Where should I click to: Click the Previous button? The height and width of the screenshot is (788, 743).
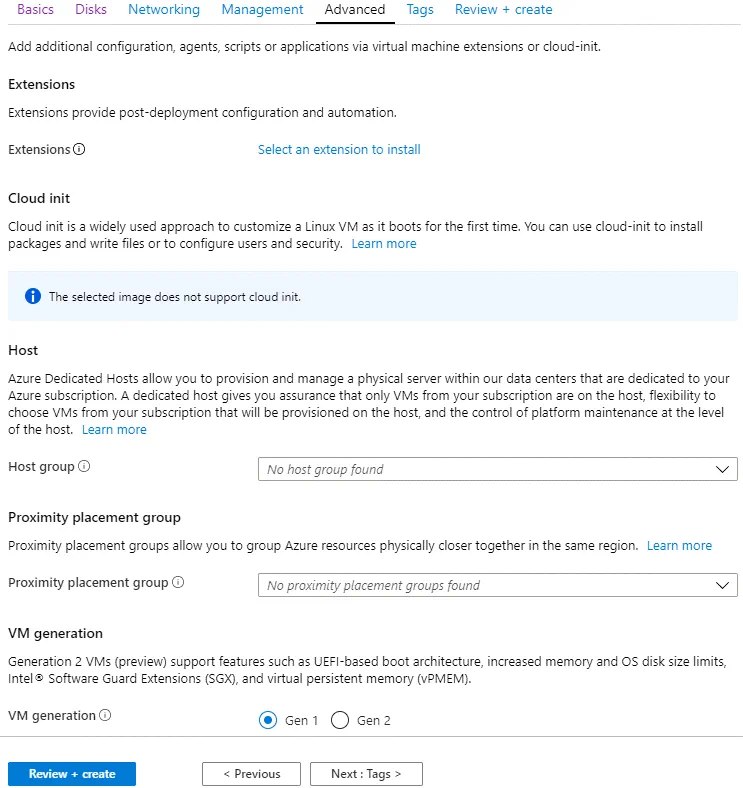(x=251, y=774)
